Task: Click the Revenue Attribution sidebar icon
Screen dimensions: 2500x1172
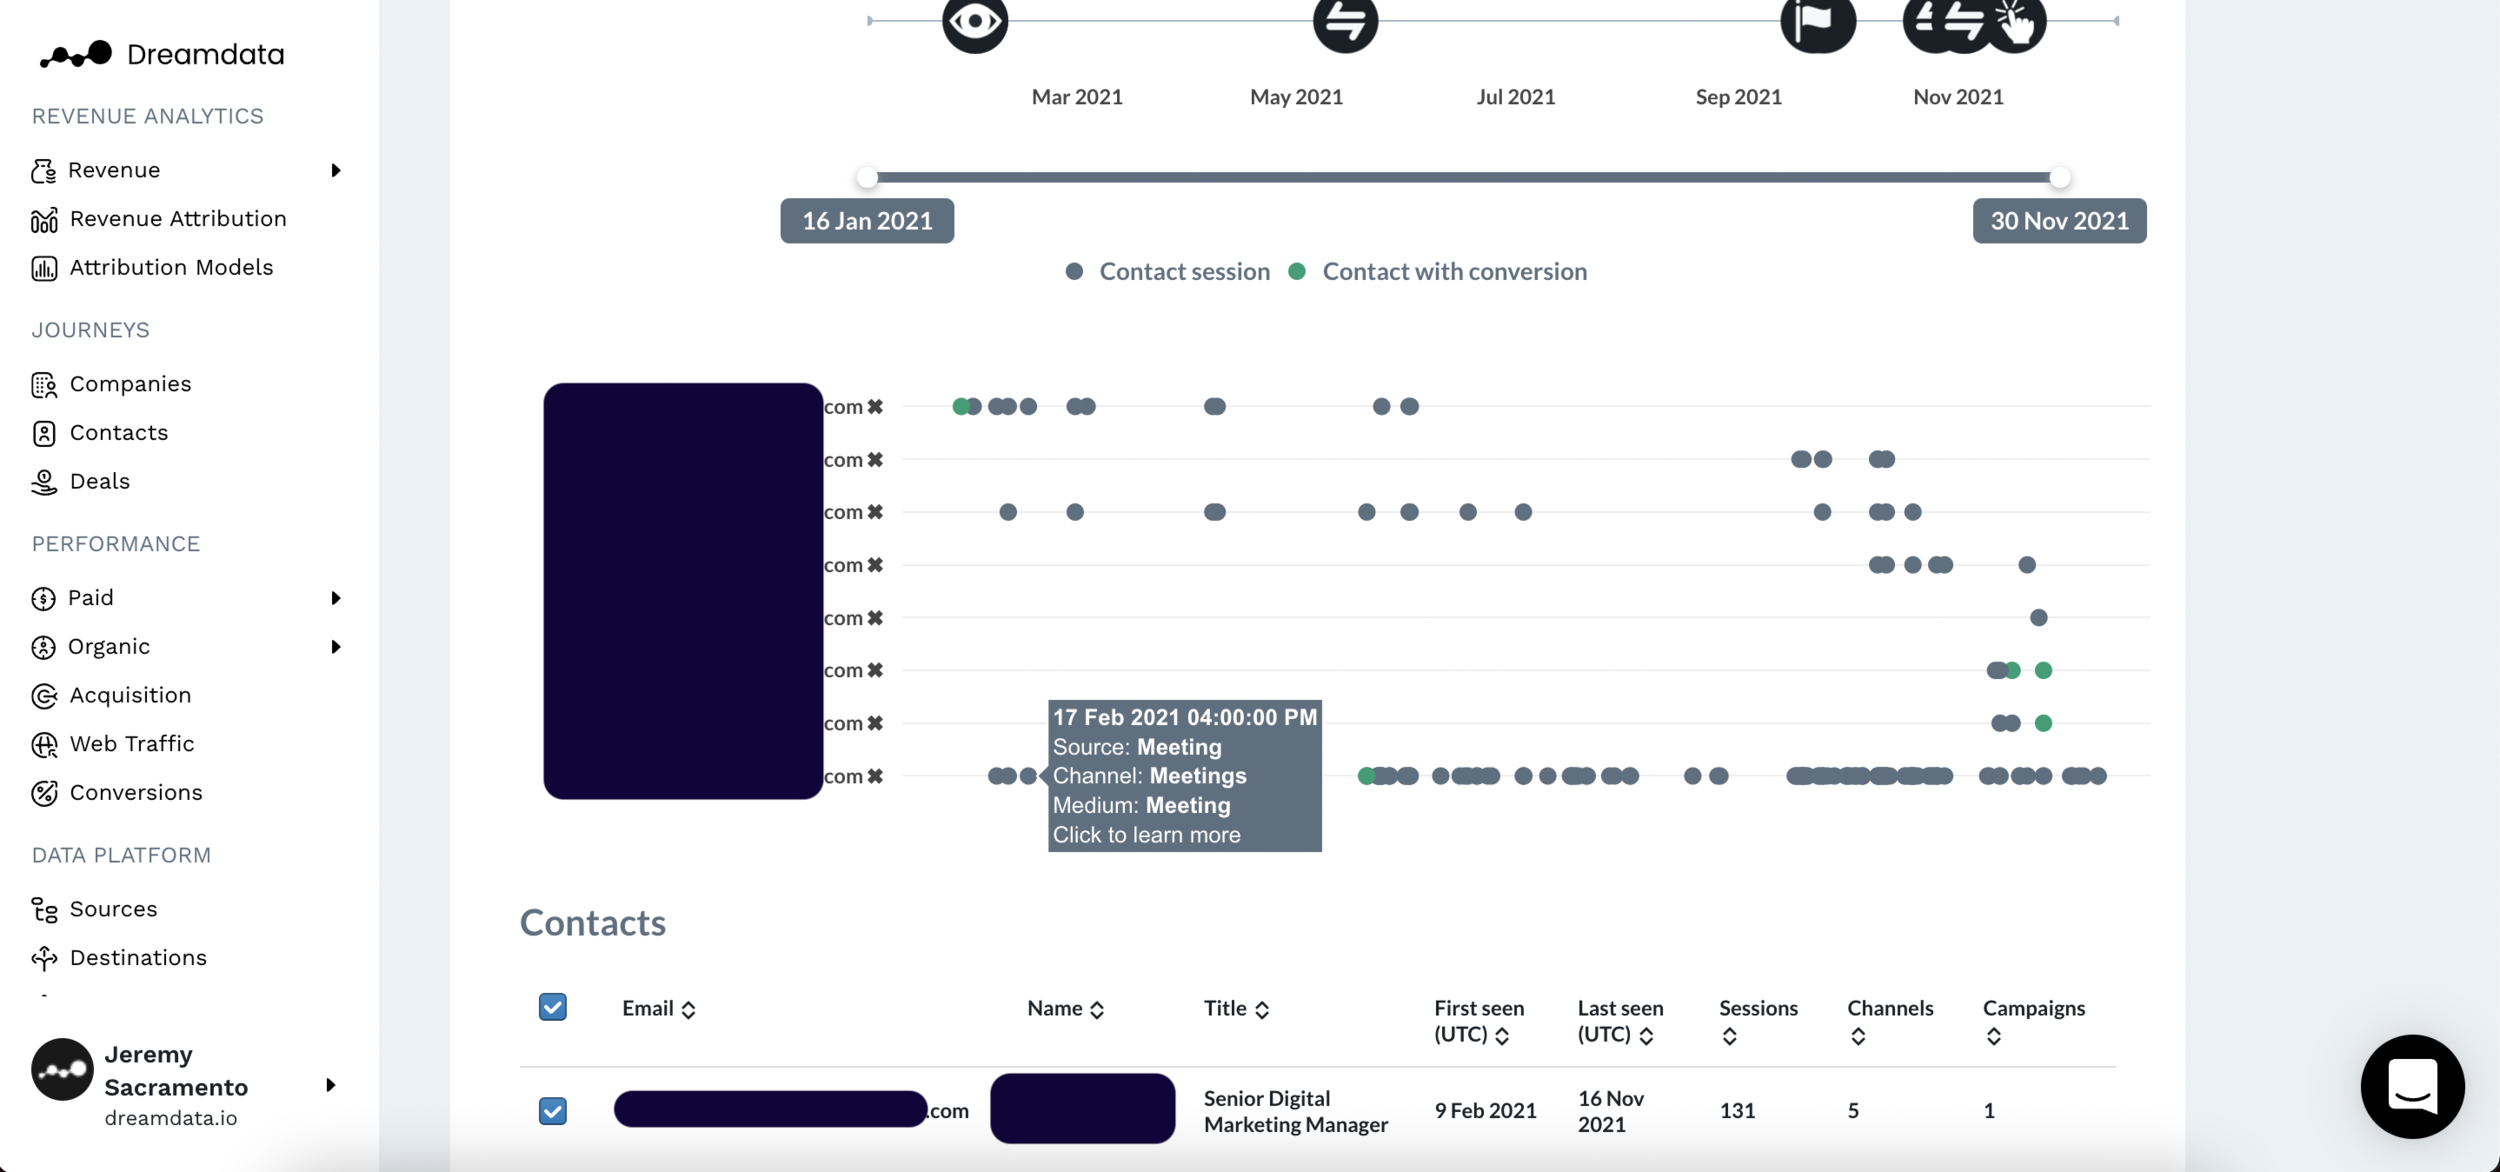Action: point(44,220)
